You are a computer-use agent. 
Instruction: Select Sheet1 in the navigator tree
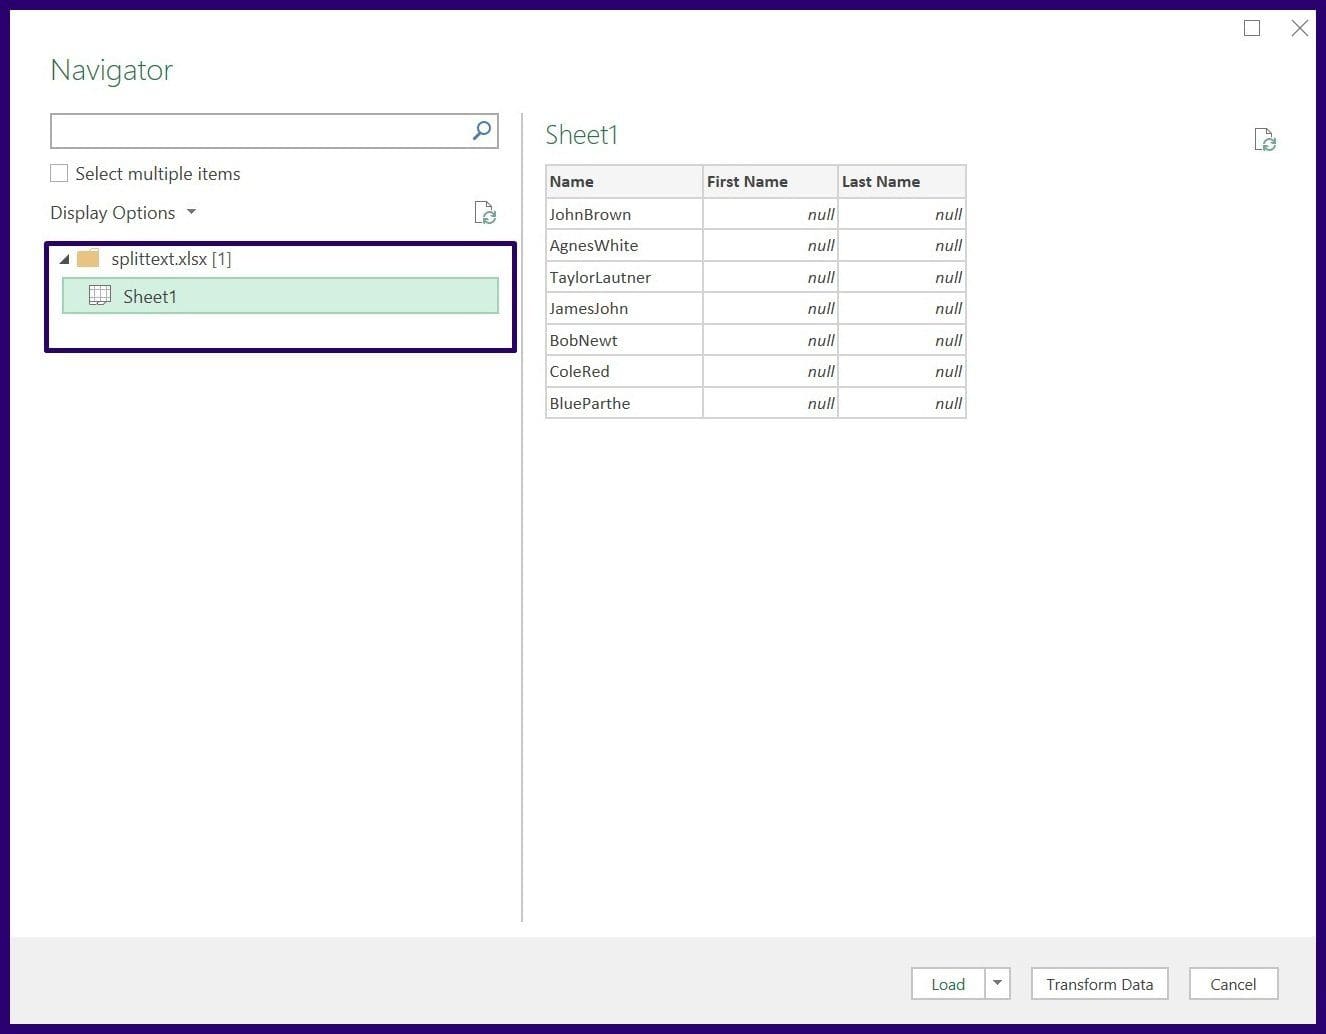(280, 296)
